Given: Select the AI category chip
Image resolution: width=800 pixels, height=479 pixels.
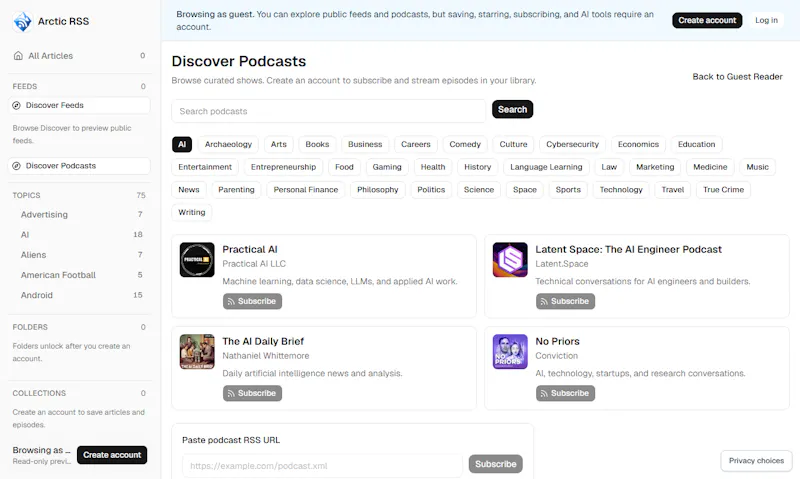Looking at the screenshot, I should point(182,144).
